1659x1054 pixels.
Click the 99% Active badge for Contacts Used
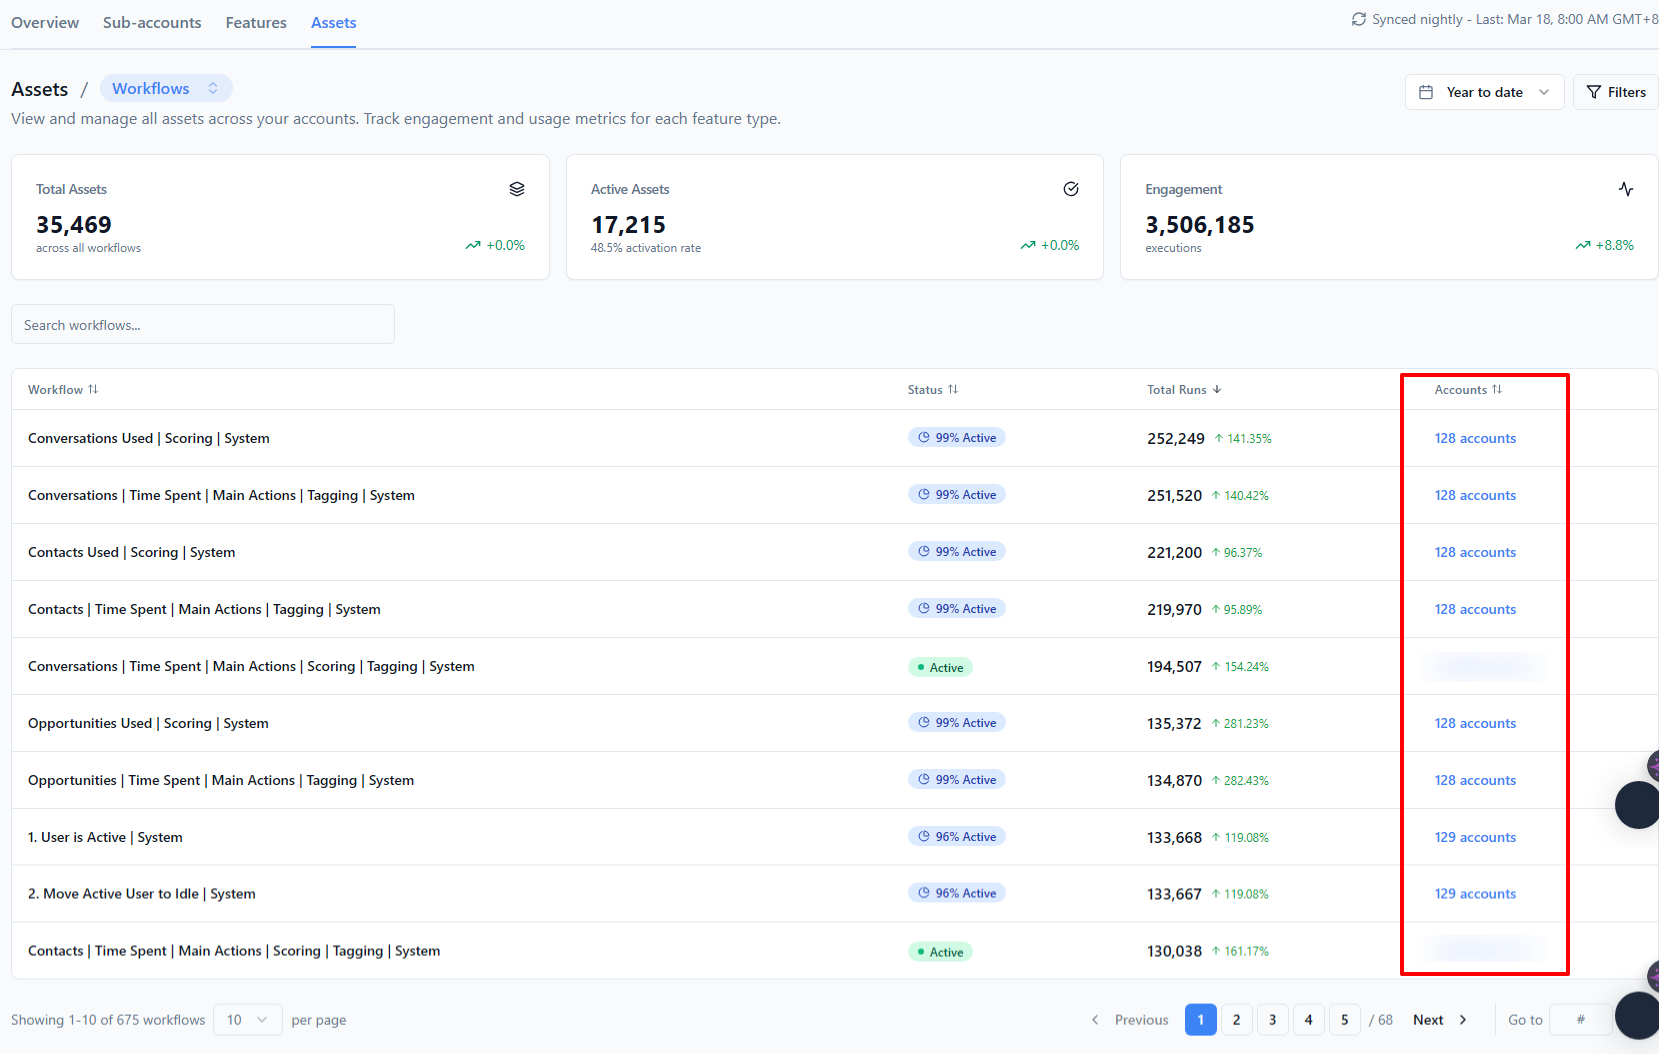pyautogui.click(x=957, y=551)
